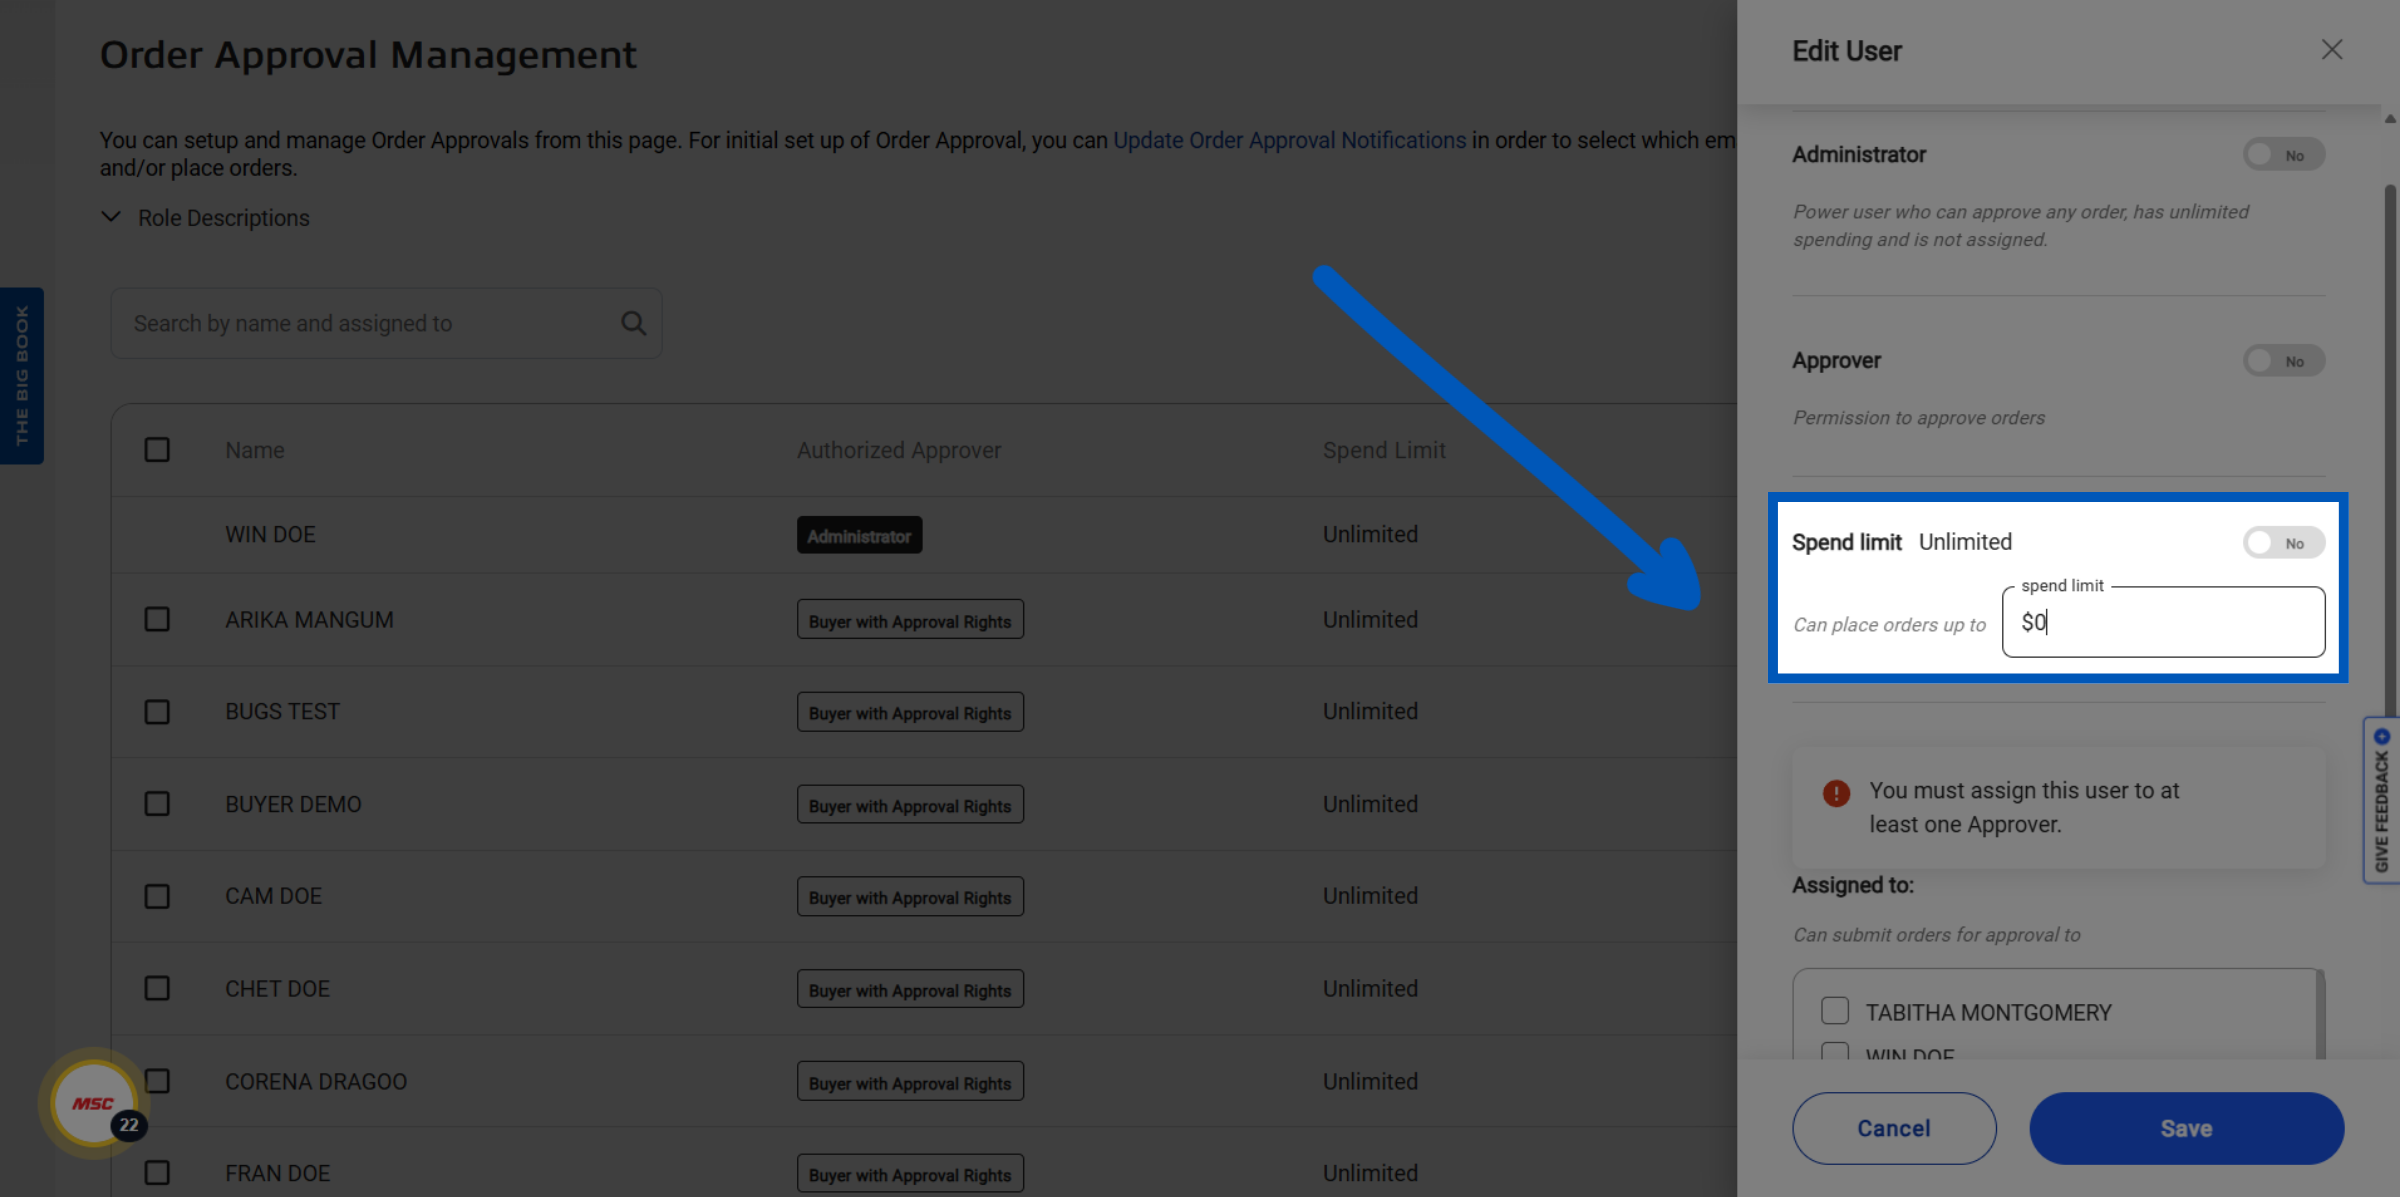Open the Give Feedback side tab
Screen dimensions: 2400x1197
click(2382, 800)
